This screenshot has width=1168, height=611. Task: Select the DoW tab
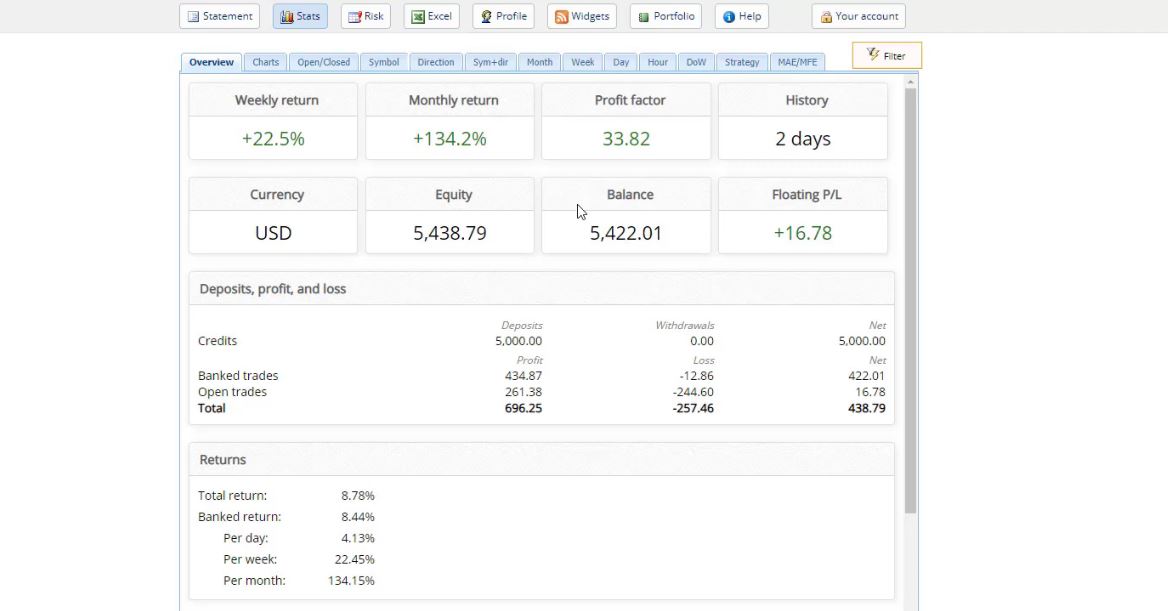(x=695, y=62)
